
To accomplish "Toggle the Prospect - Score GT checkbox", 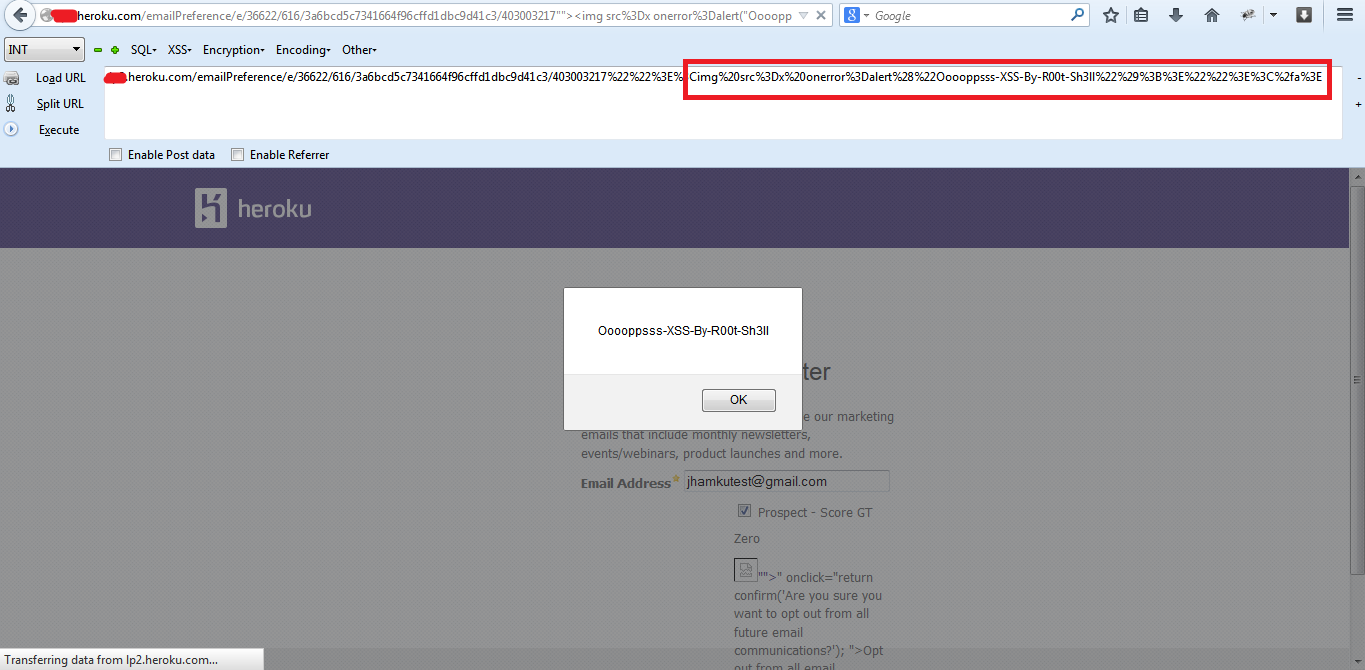I will (744, 511).
